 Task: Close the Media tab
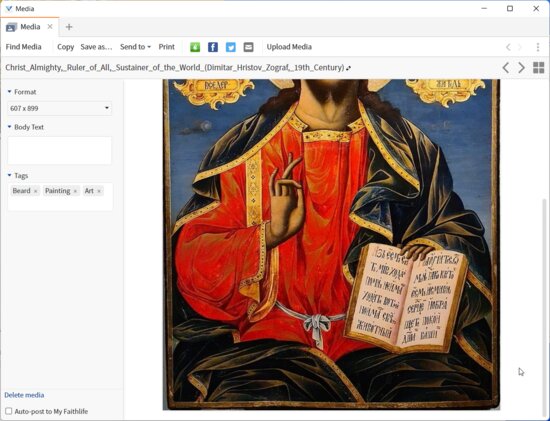pos(50,27)
